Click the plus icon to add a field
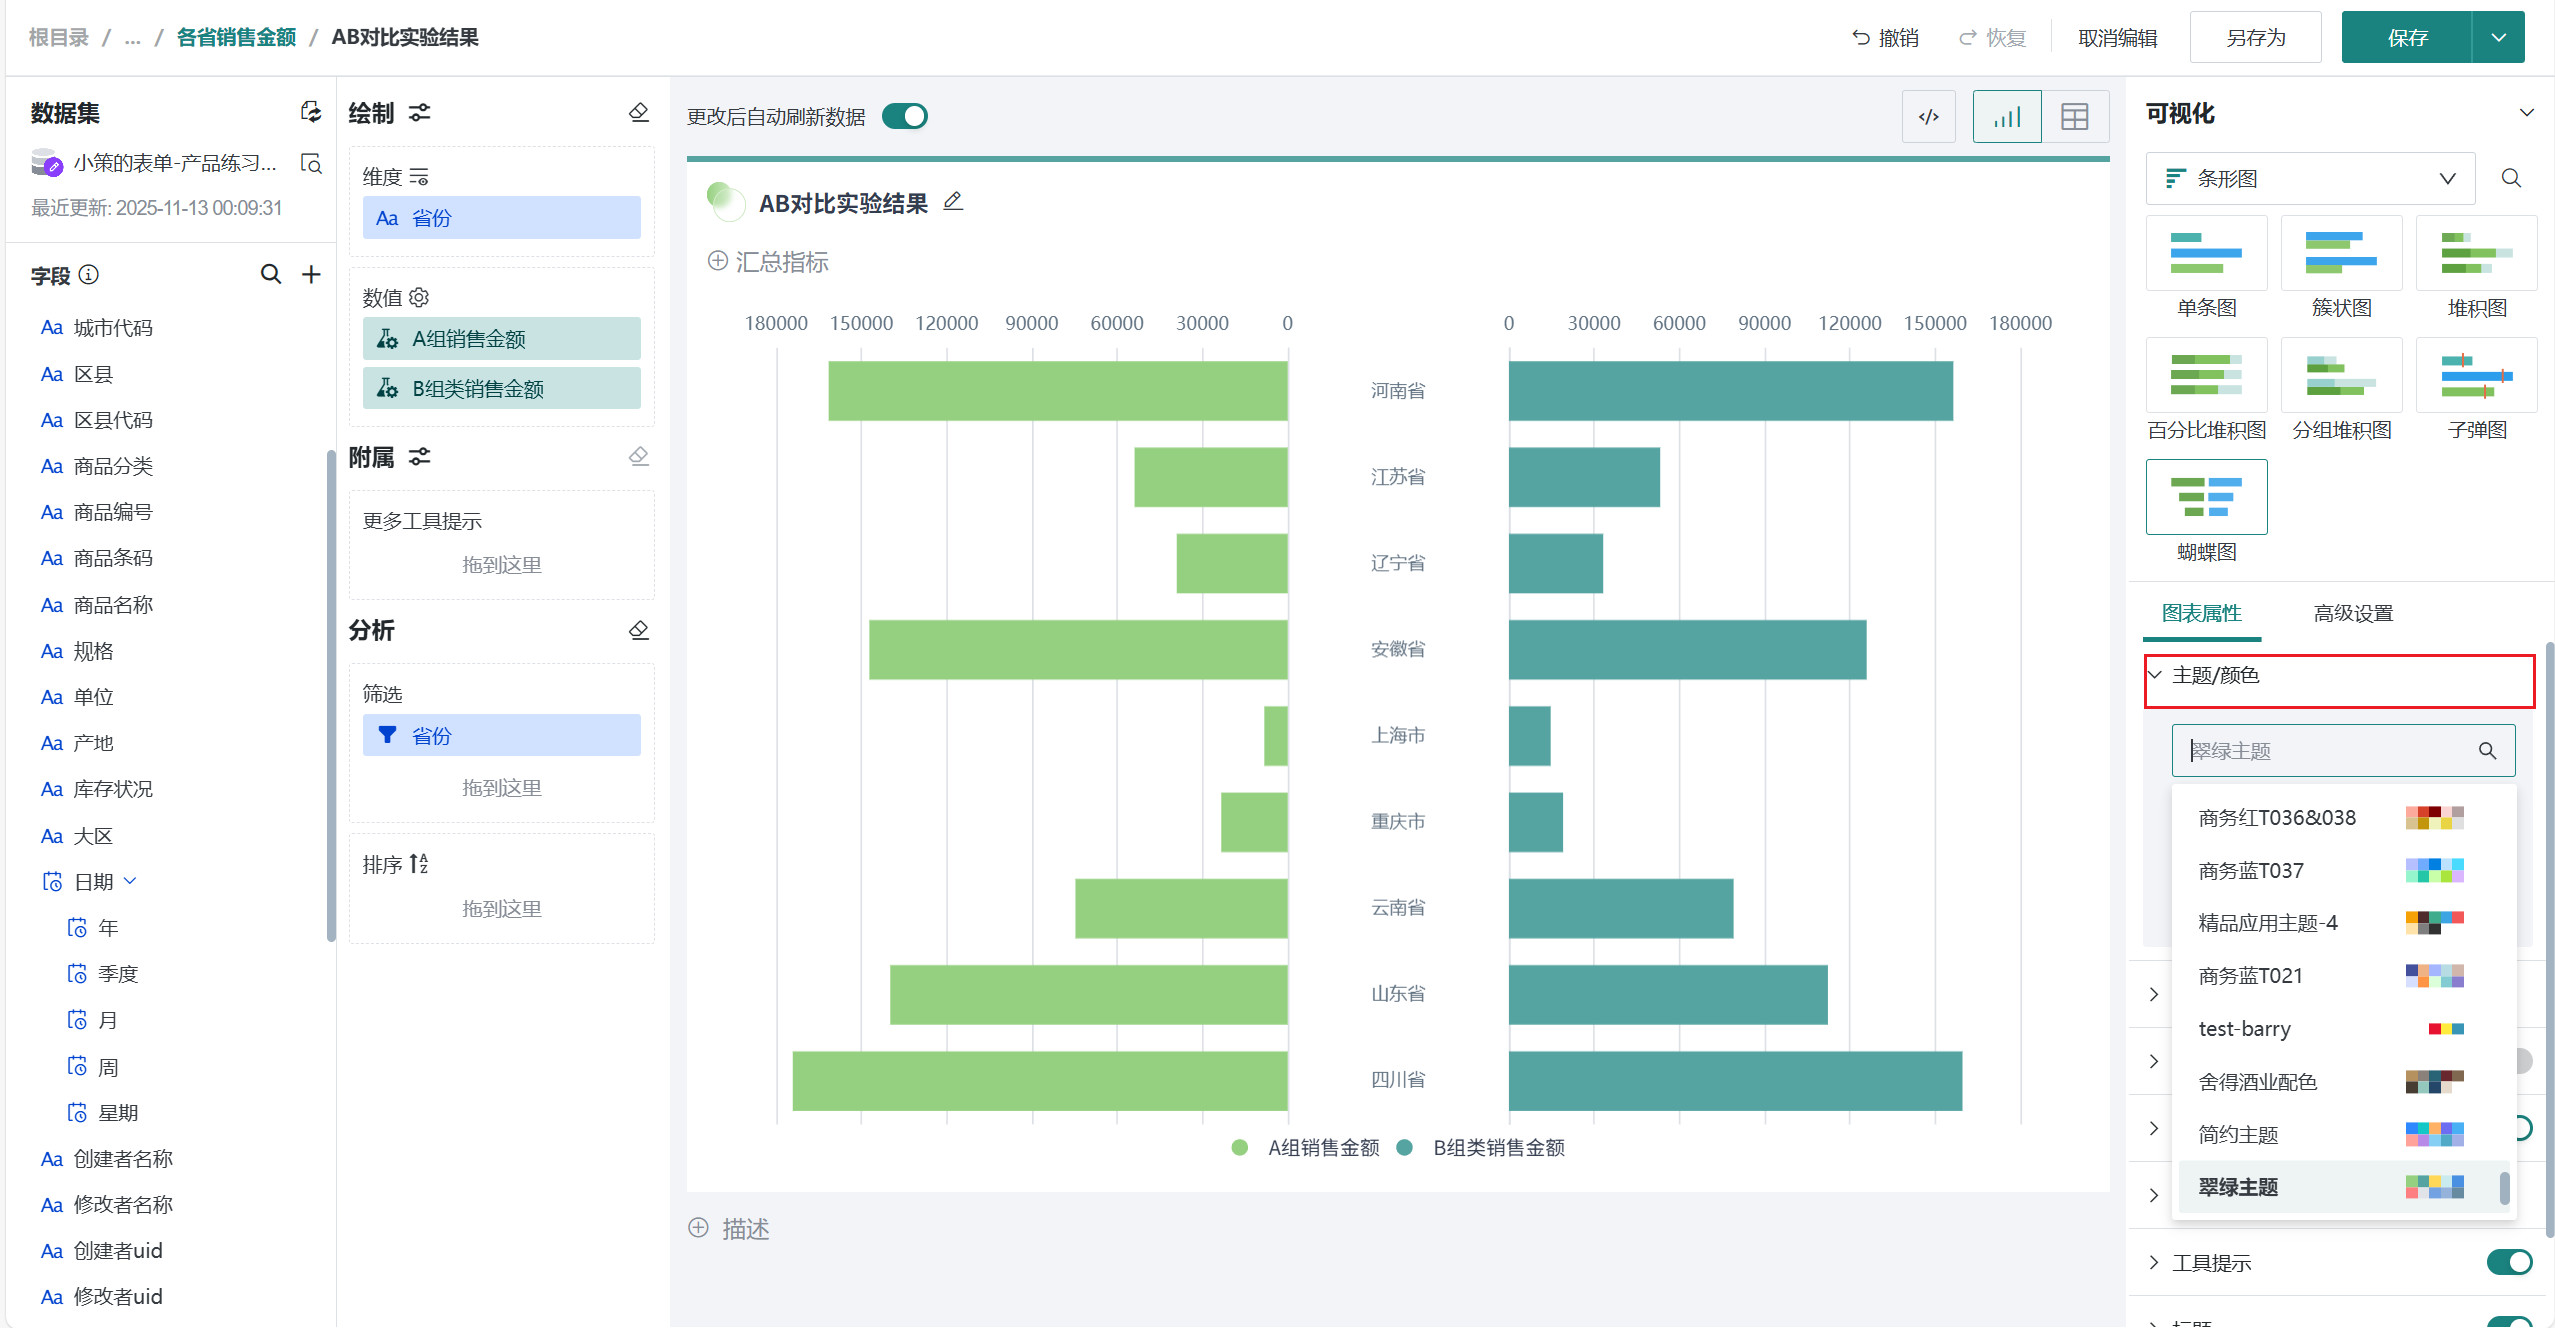Screen dimensions: 2555x1328 tap(311, 274)
